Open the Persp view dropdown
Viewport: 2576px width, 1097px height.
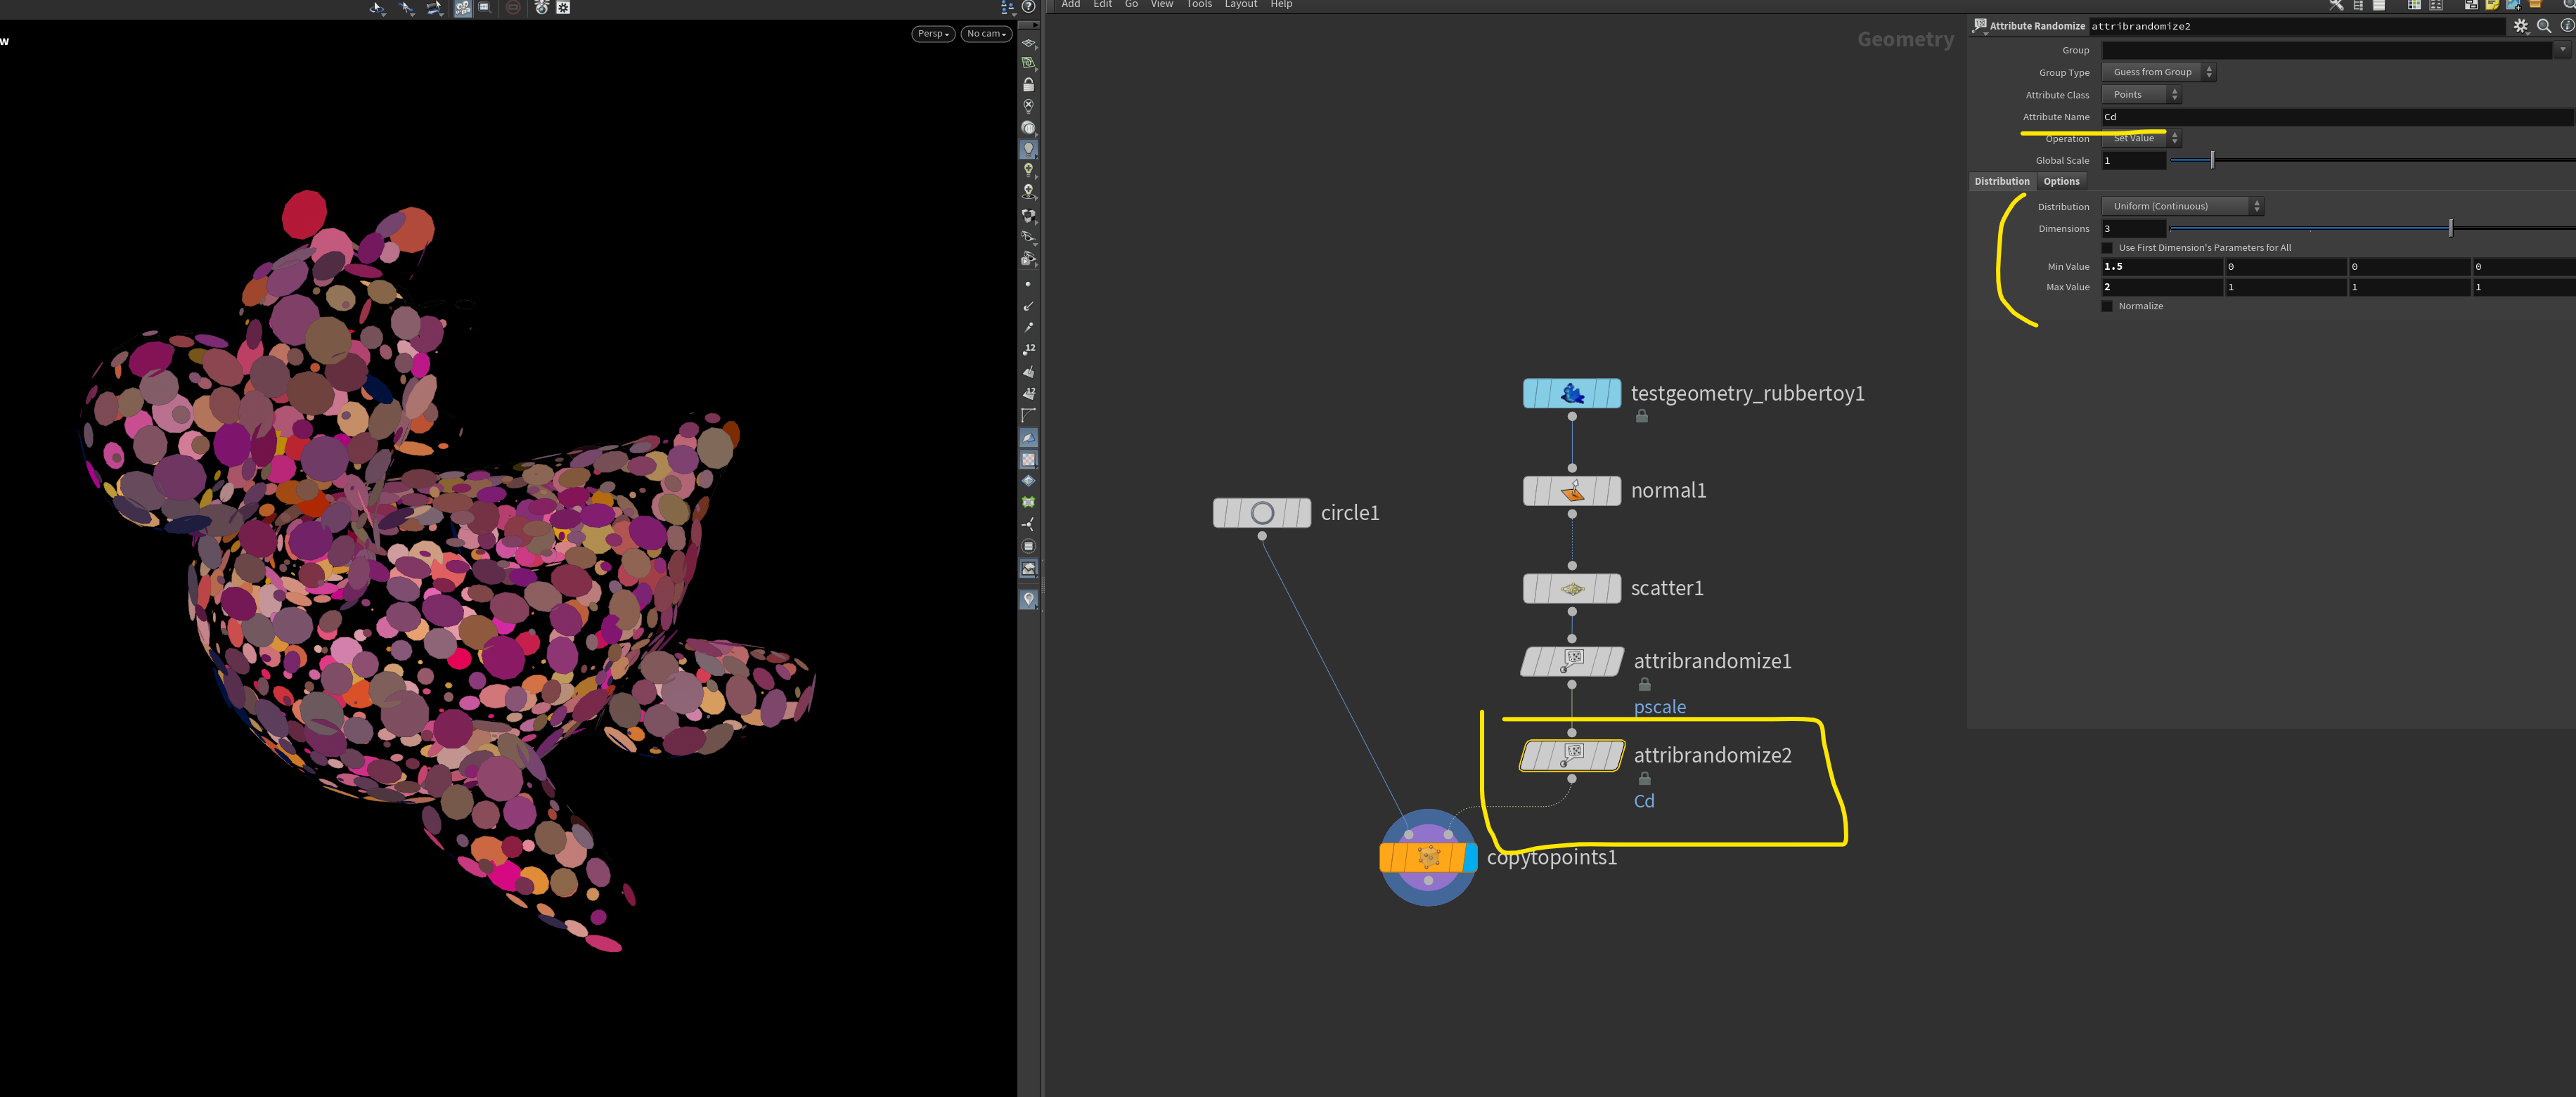(933, 34)
